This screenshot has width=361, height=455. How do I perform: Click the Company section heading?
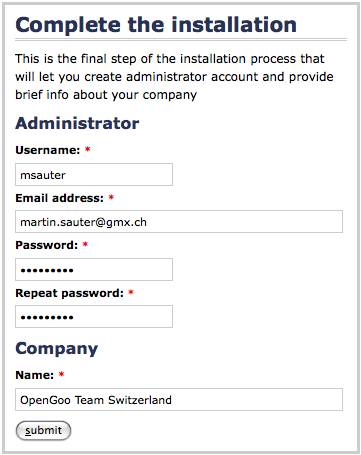pos(57,349)
